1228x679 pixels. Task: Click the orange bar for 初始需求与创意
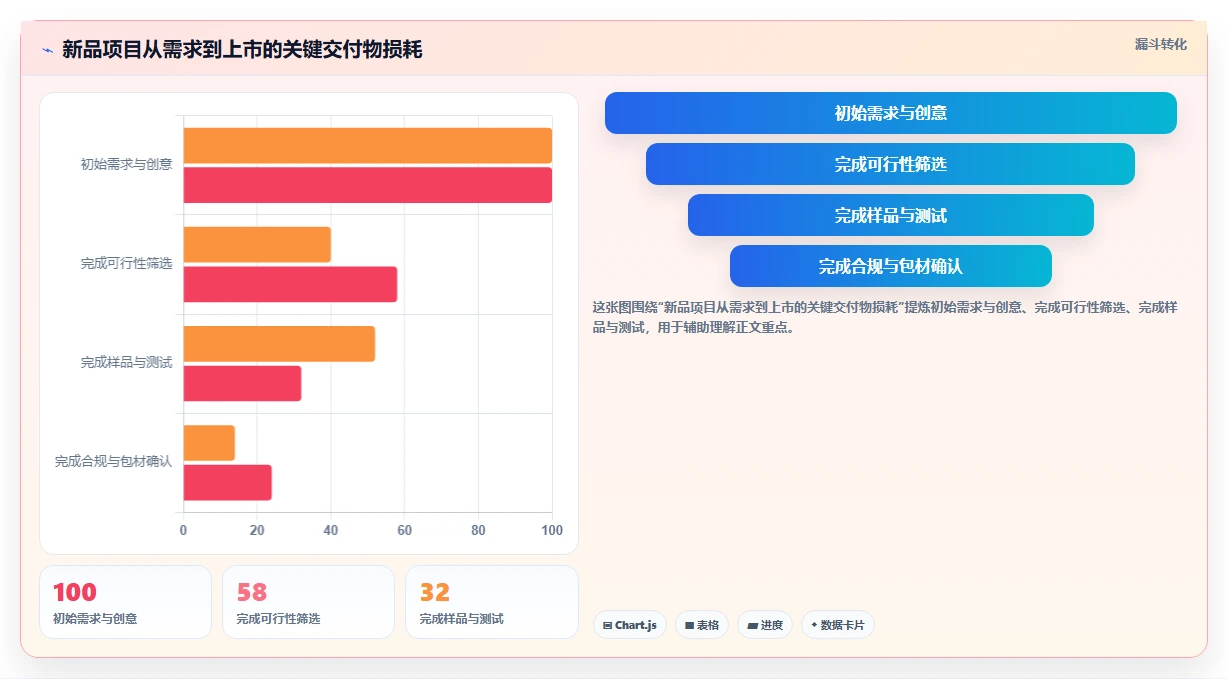click(x=367, y=145)
